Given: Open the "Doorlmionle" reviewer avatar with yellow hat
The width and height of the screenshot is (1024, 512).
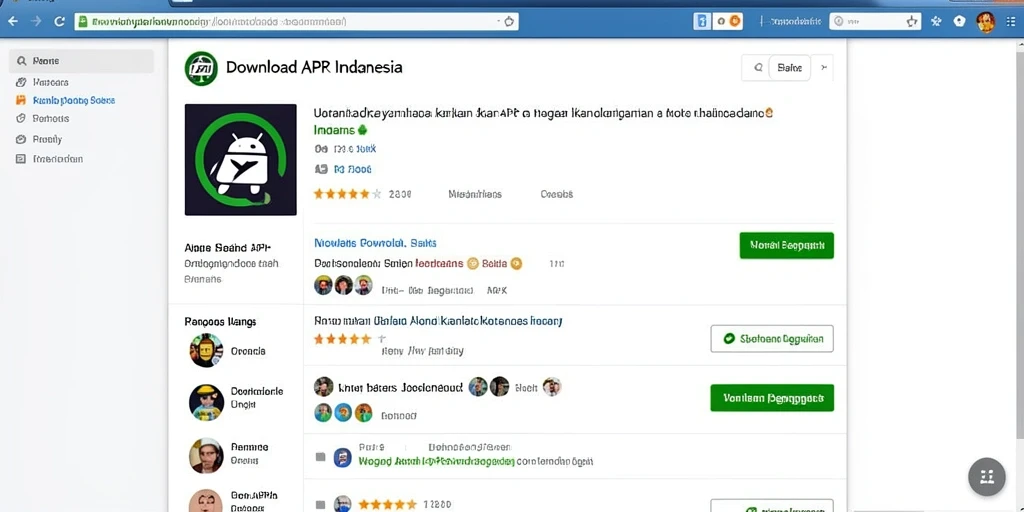Looking at the screenshot, I should [206, 402].
